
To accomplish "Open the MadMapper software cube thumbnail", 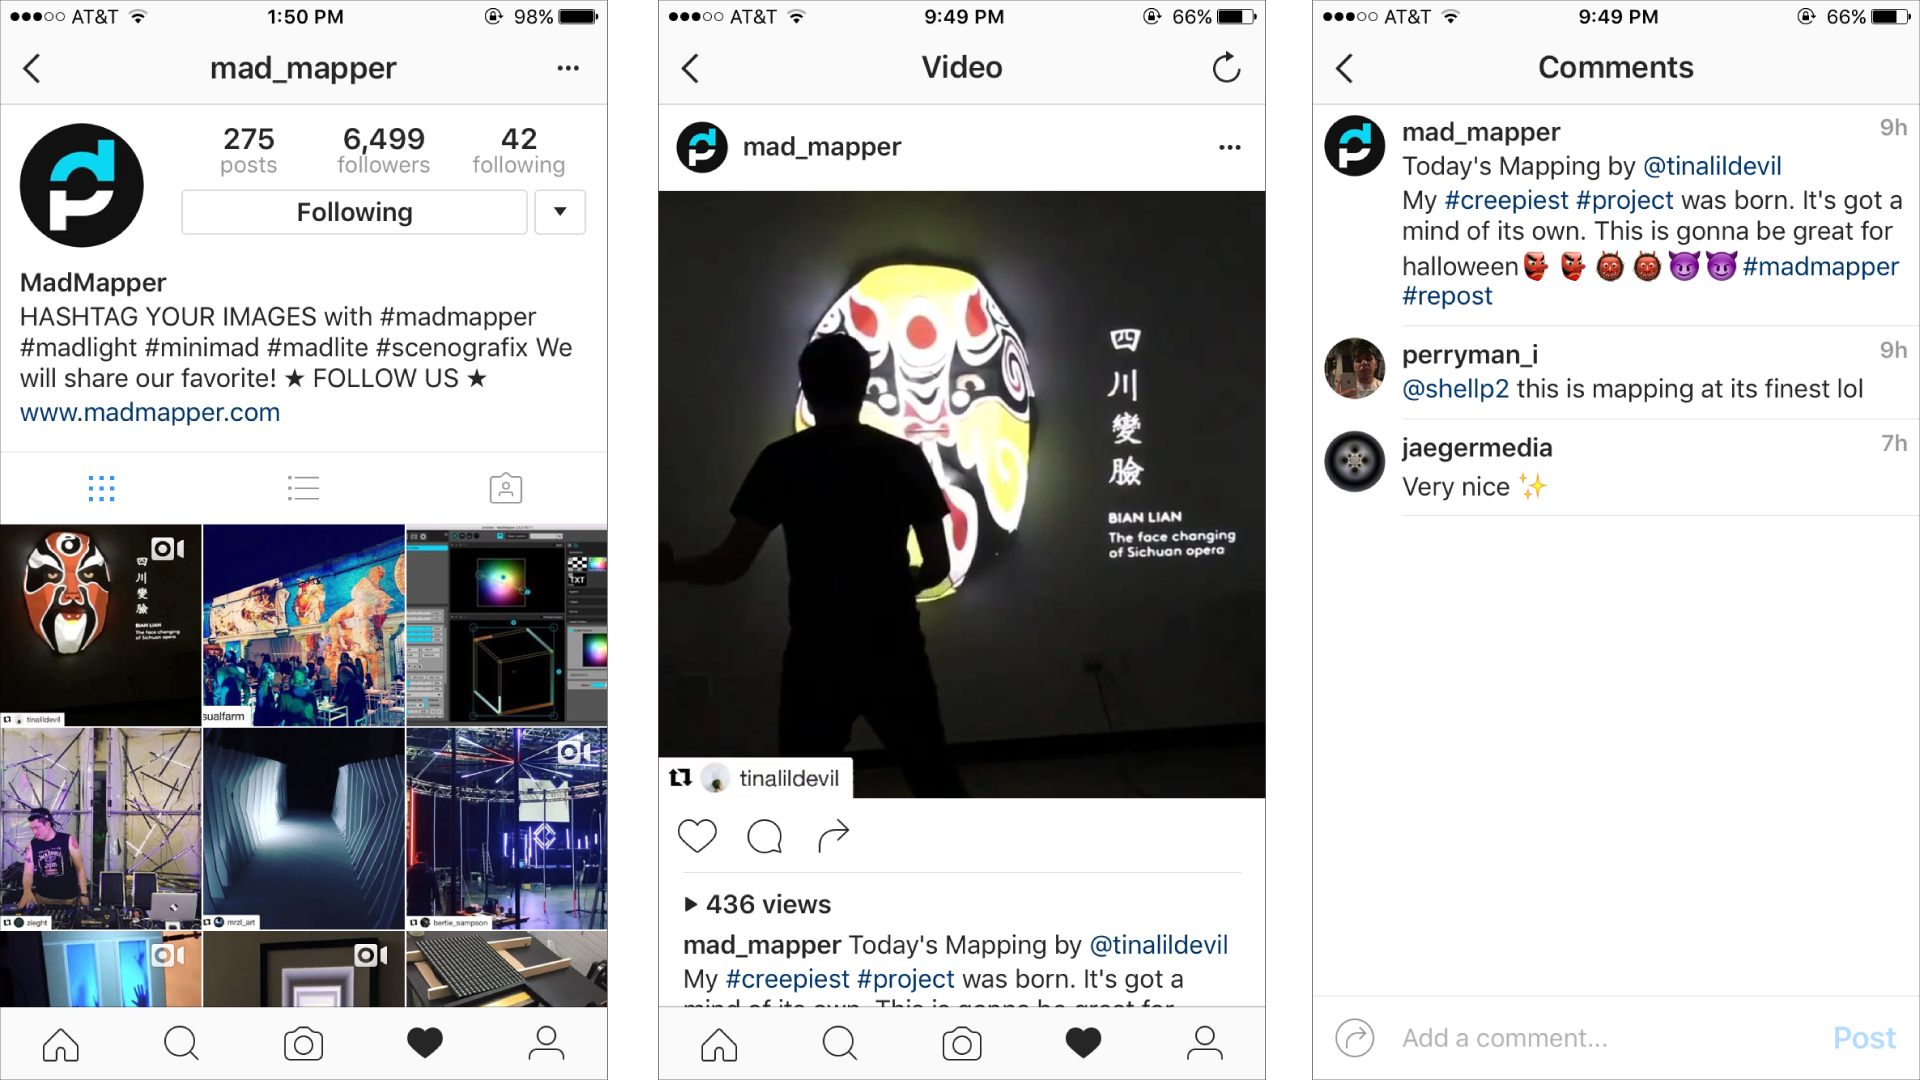I will click(x=507, y=625).
